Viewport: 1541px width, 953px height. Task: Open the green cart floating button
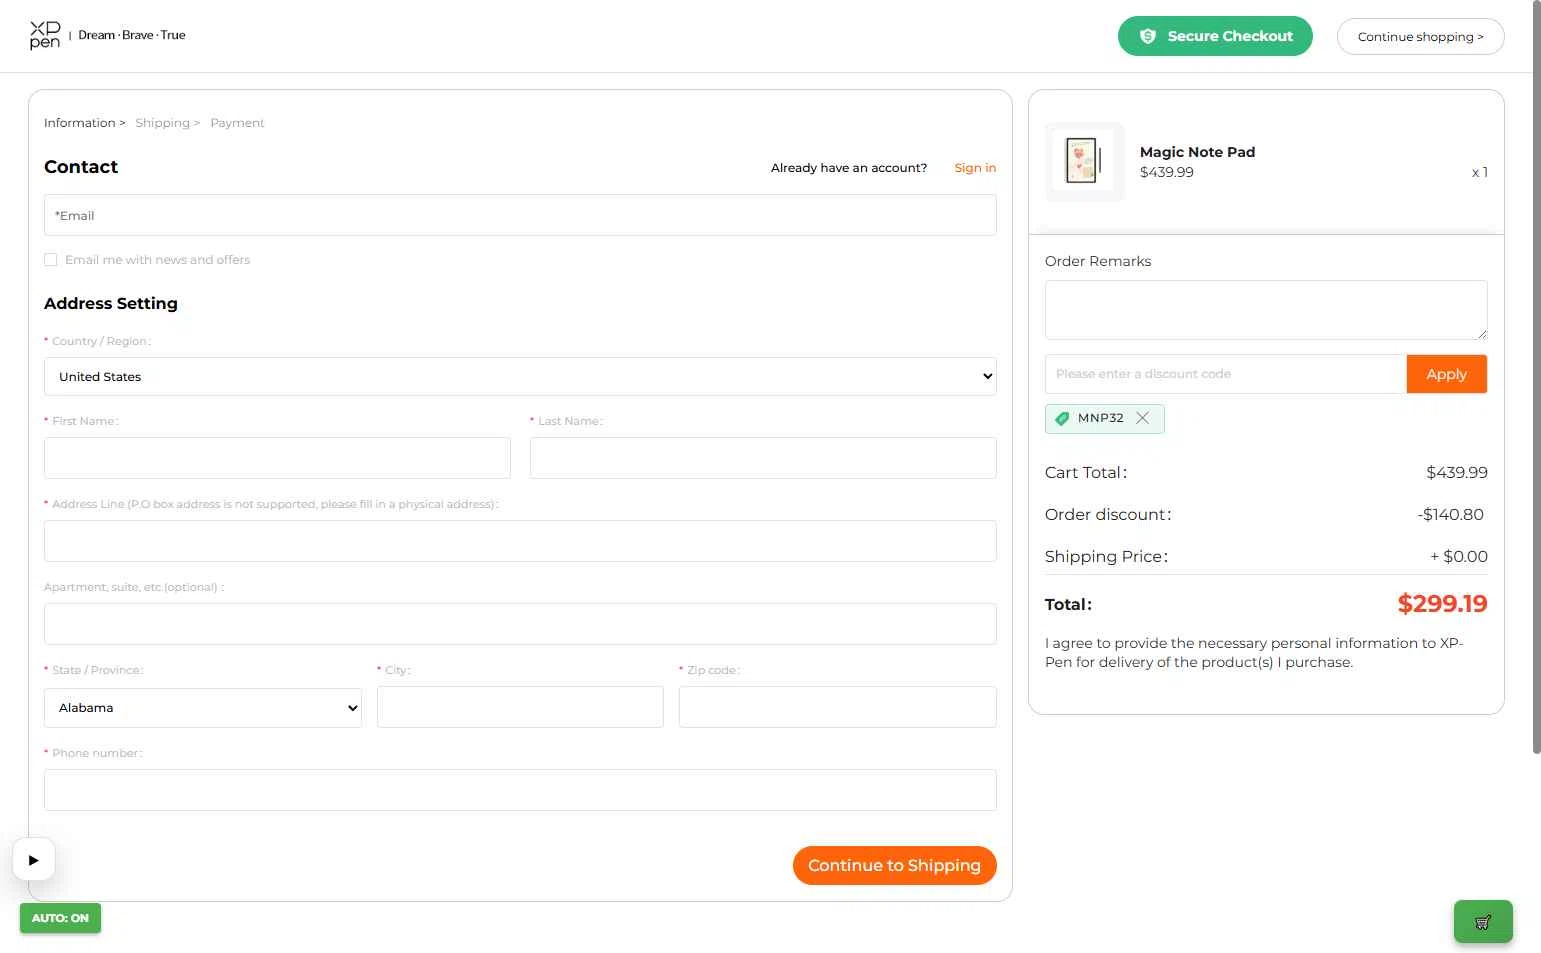coord(1483,922)
